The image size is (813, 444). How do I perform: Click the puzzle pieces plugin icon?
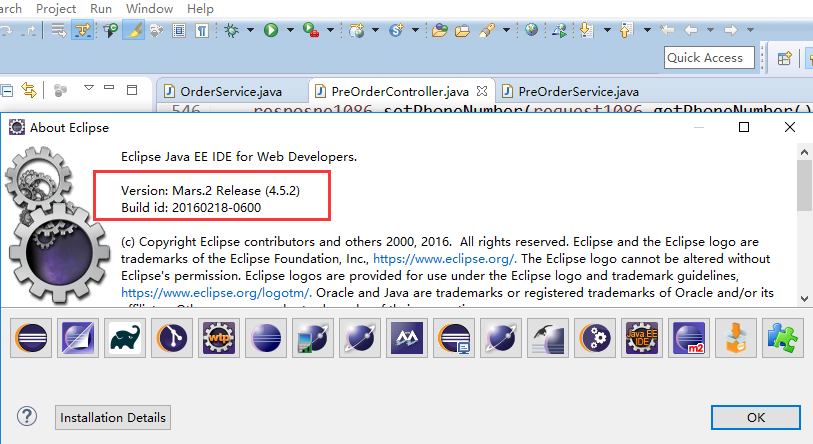point(783,338)
